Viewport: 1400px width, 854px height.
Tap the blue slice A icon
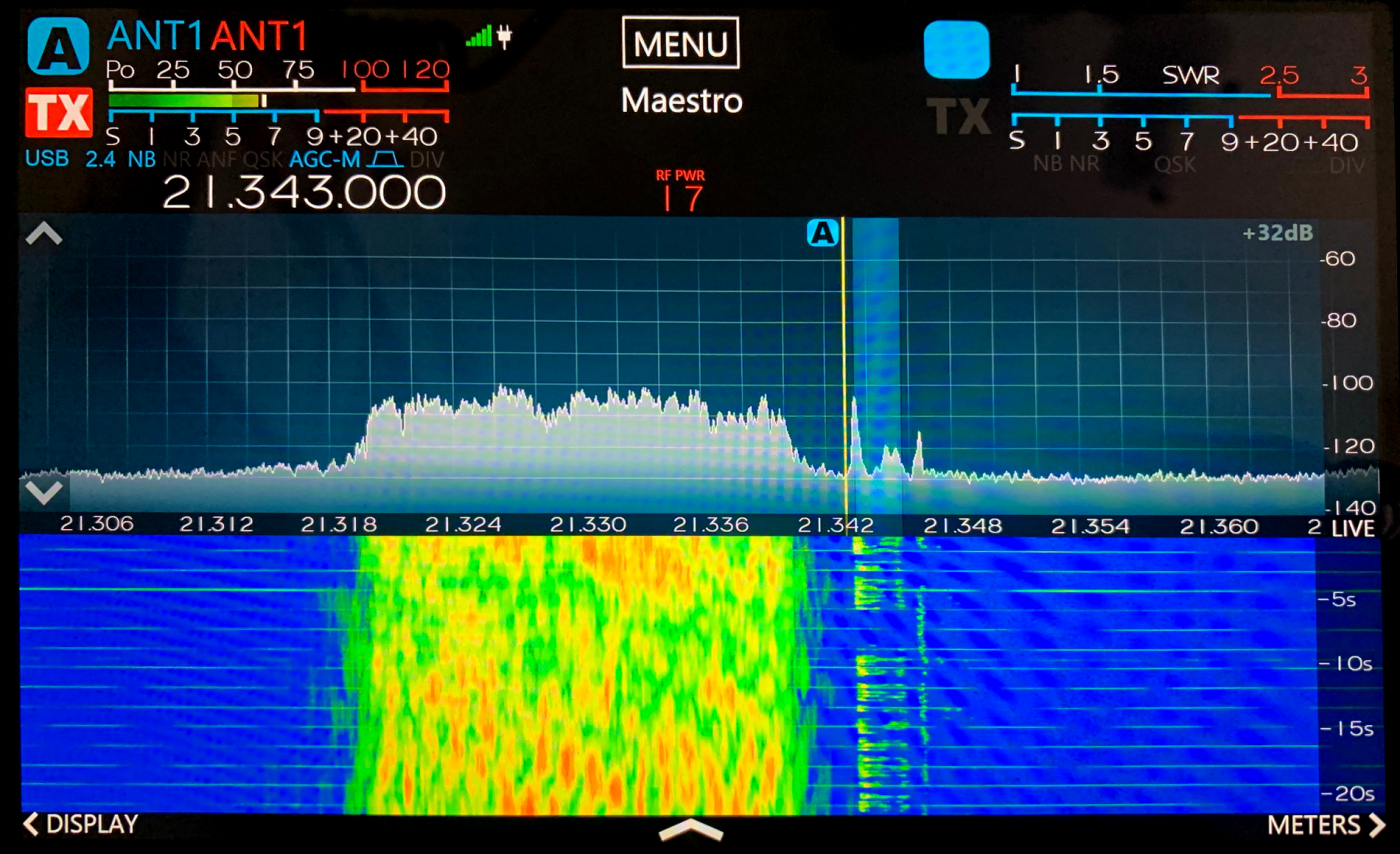click(58, 45)
